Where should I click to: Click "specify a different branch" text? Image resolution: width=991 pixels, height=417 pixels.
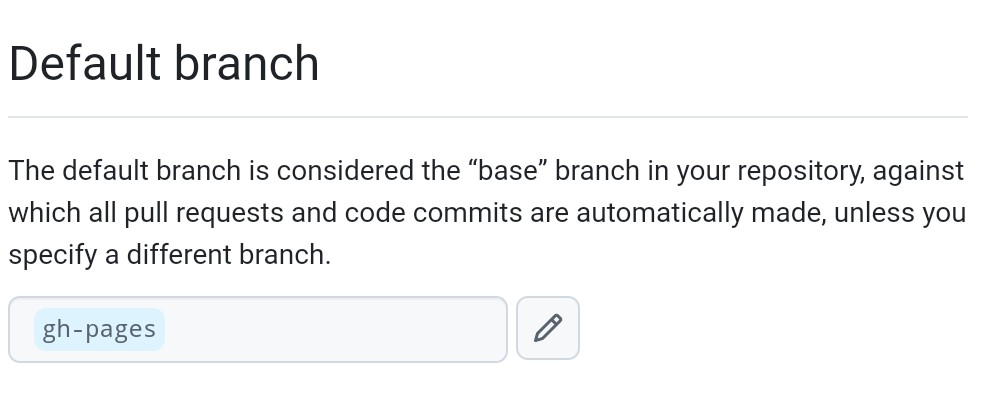click(x=169, y=255)
